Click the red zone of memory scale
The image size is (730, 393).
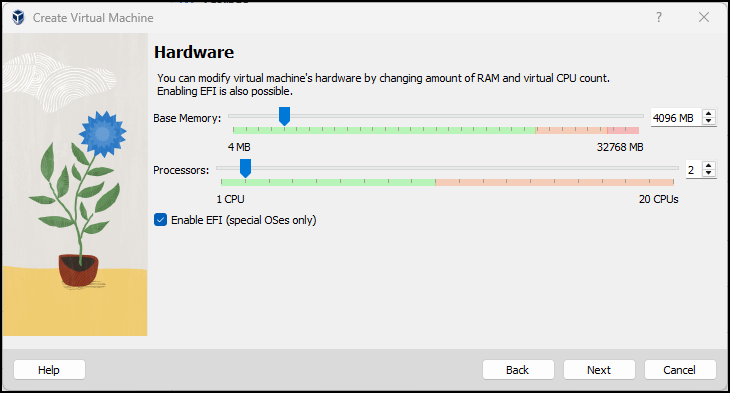point(623,130)
